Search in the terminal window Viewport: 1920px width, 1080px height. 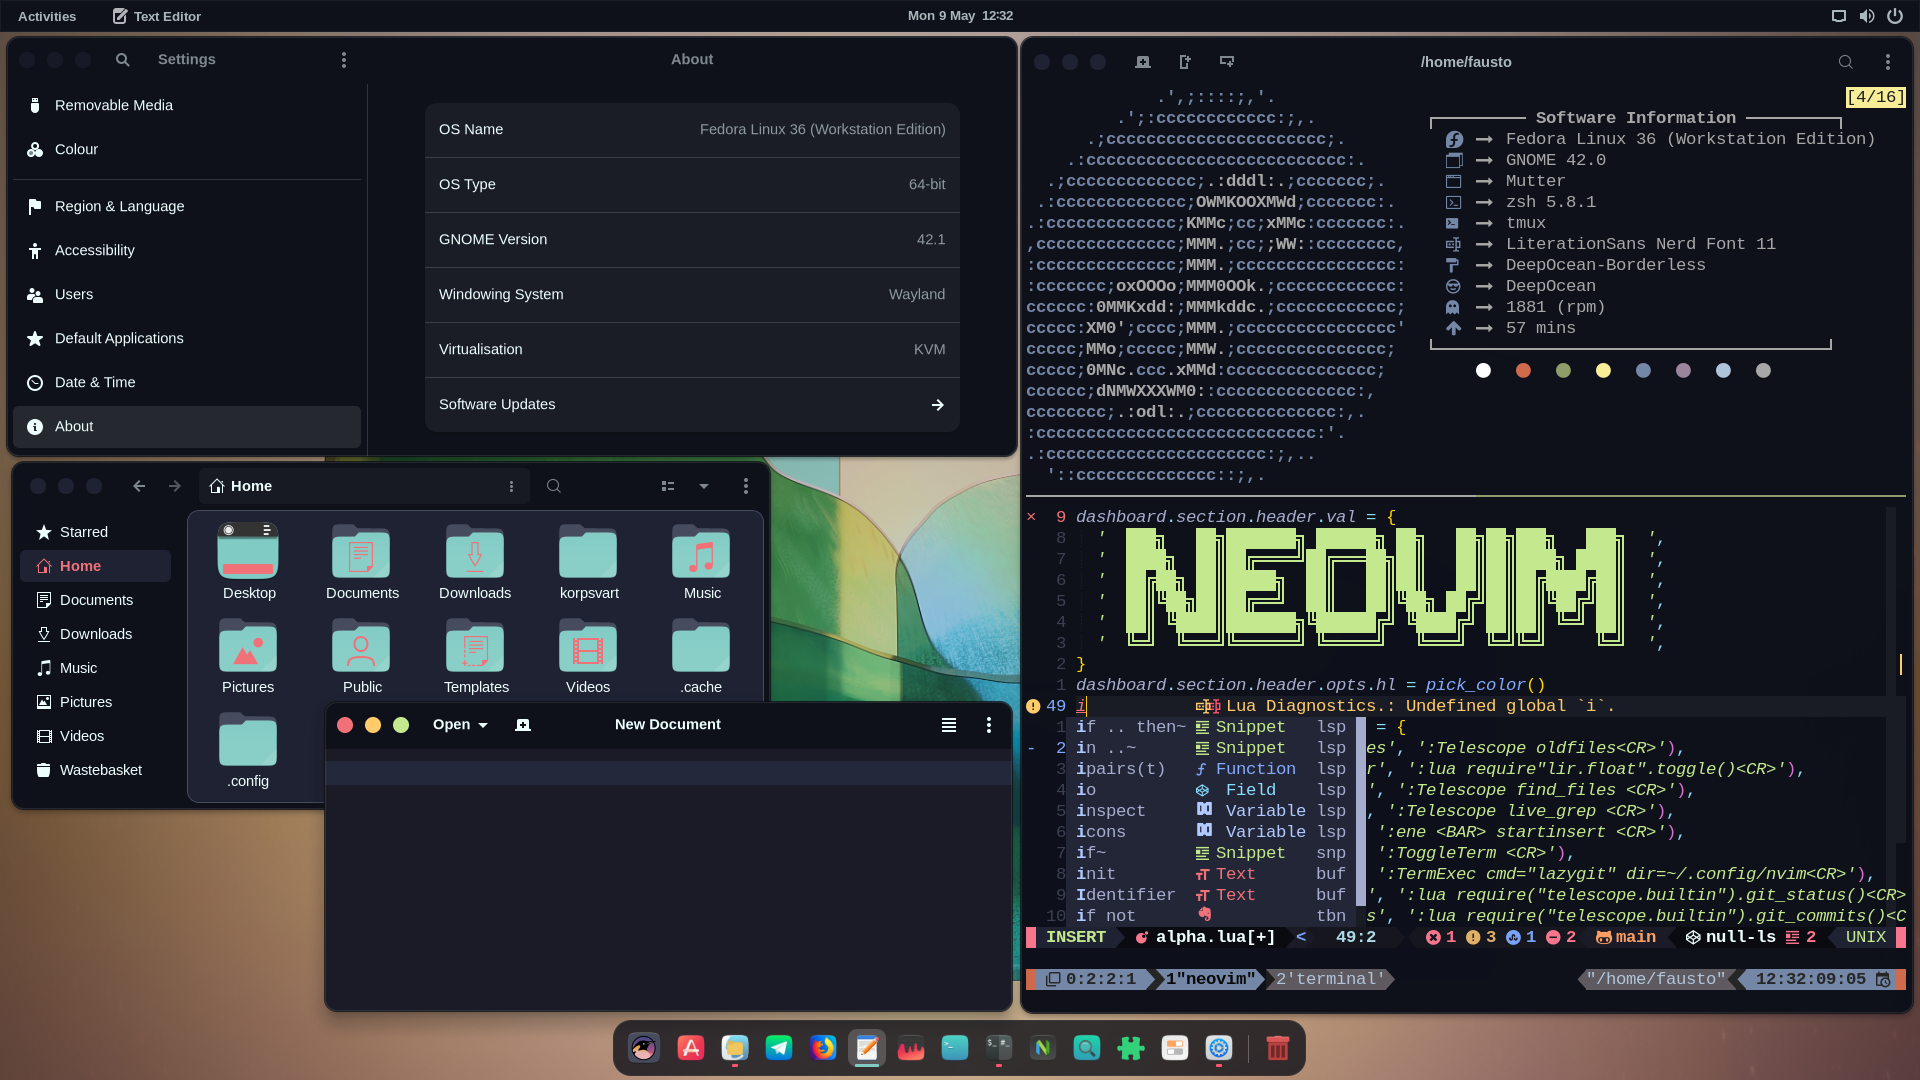pyautogui.click(x=1846, y=62)
